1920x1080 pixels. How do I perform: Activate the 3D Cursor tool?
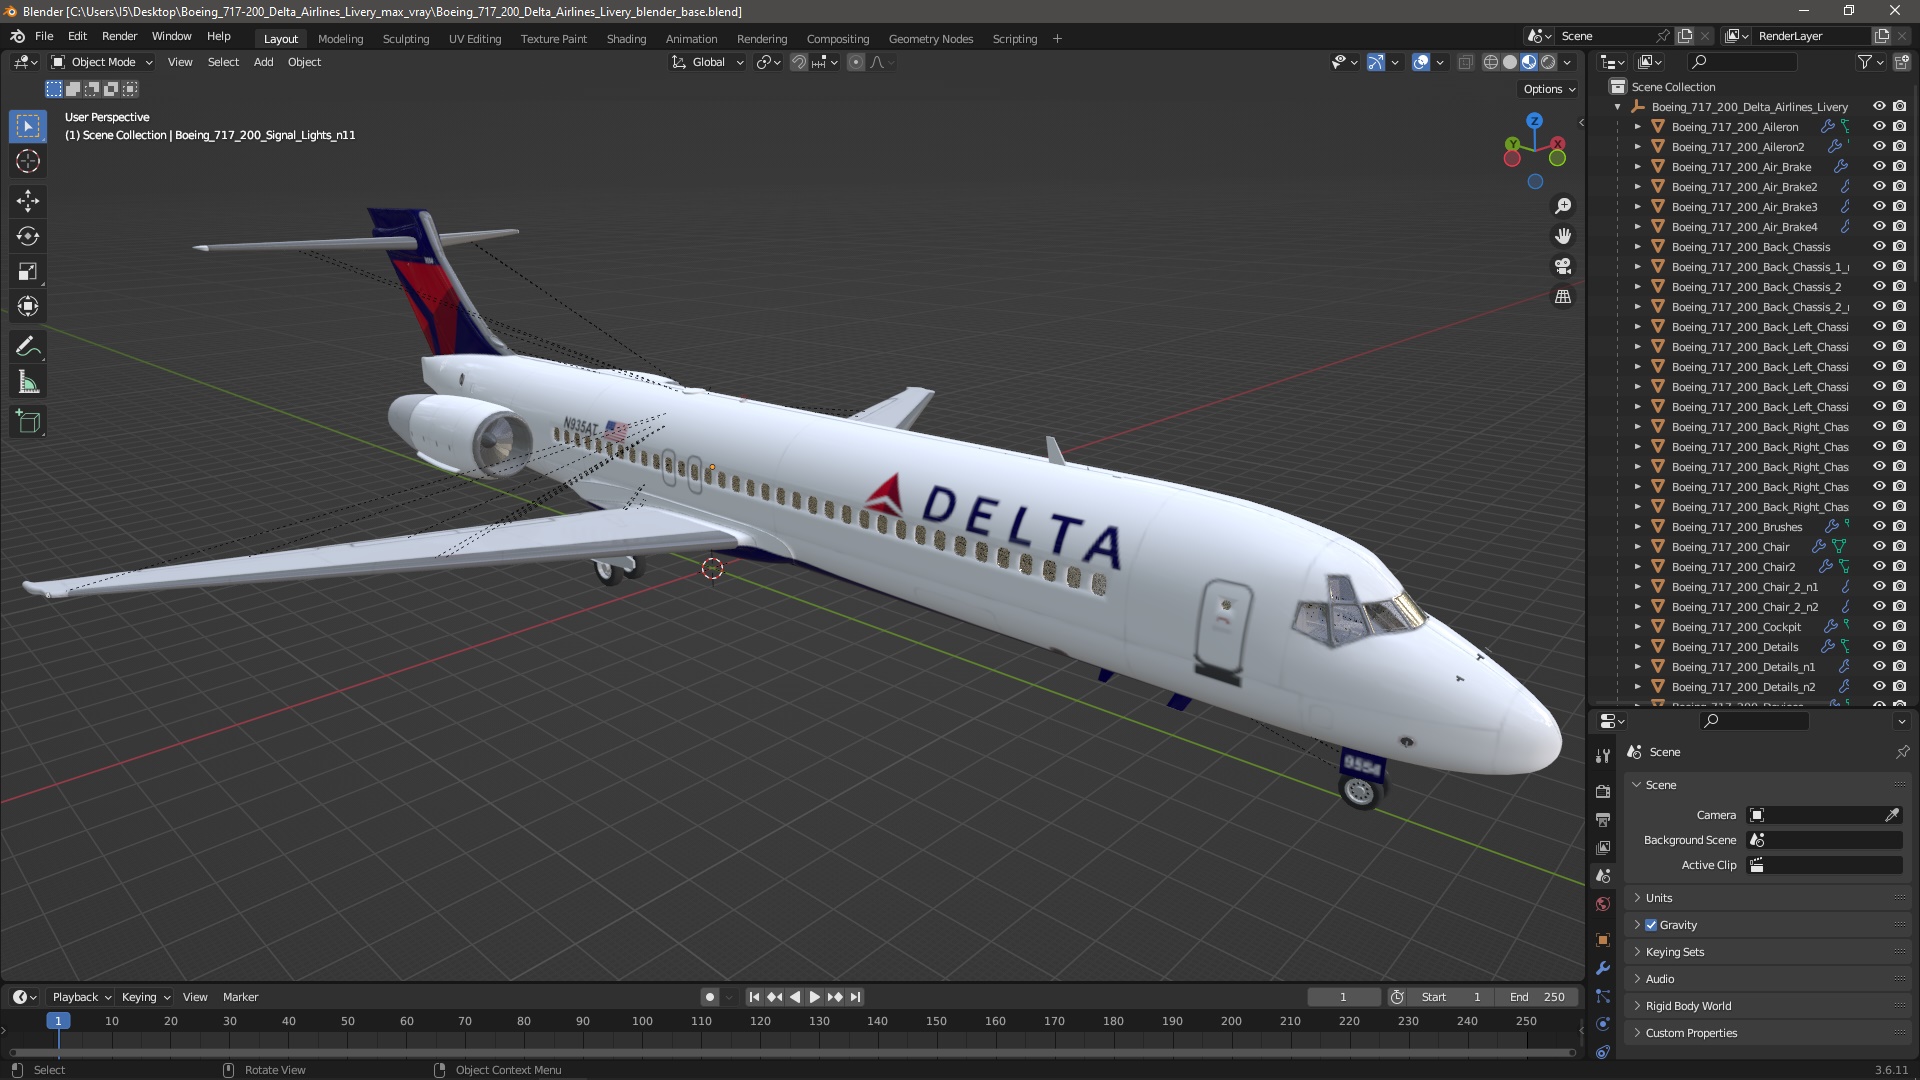[28, 161]
